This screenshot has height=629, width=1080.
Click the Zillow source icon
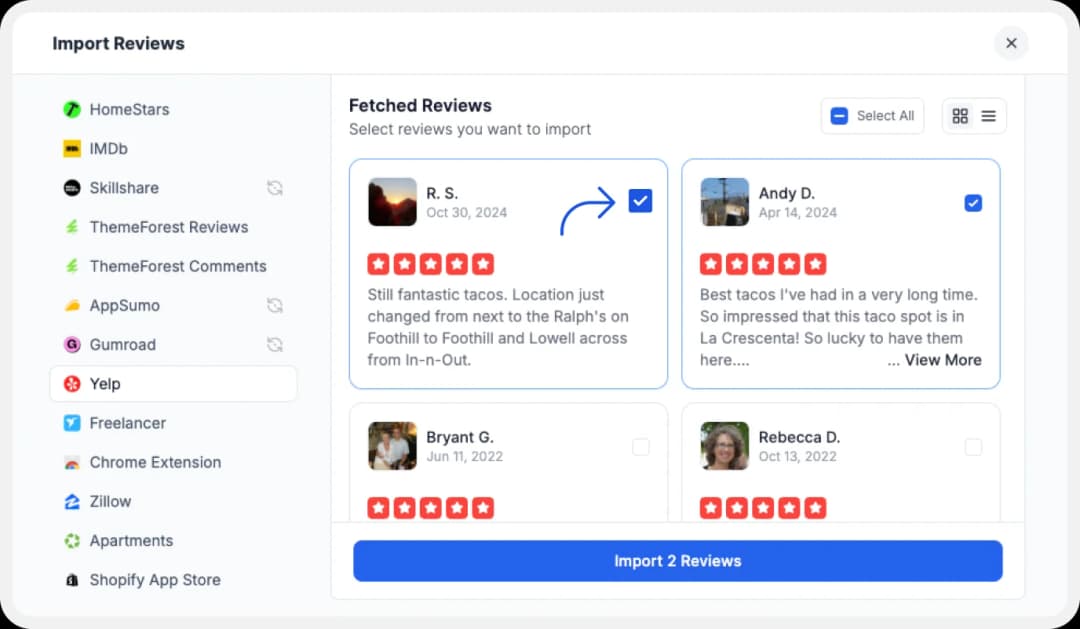[x=71, y=501]
